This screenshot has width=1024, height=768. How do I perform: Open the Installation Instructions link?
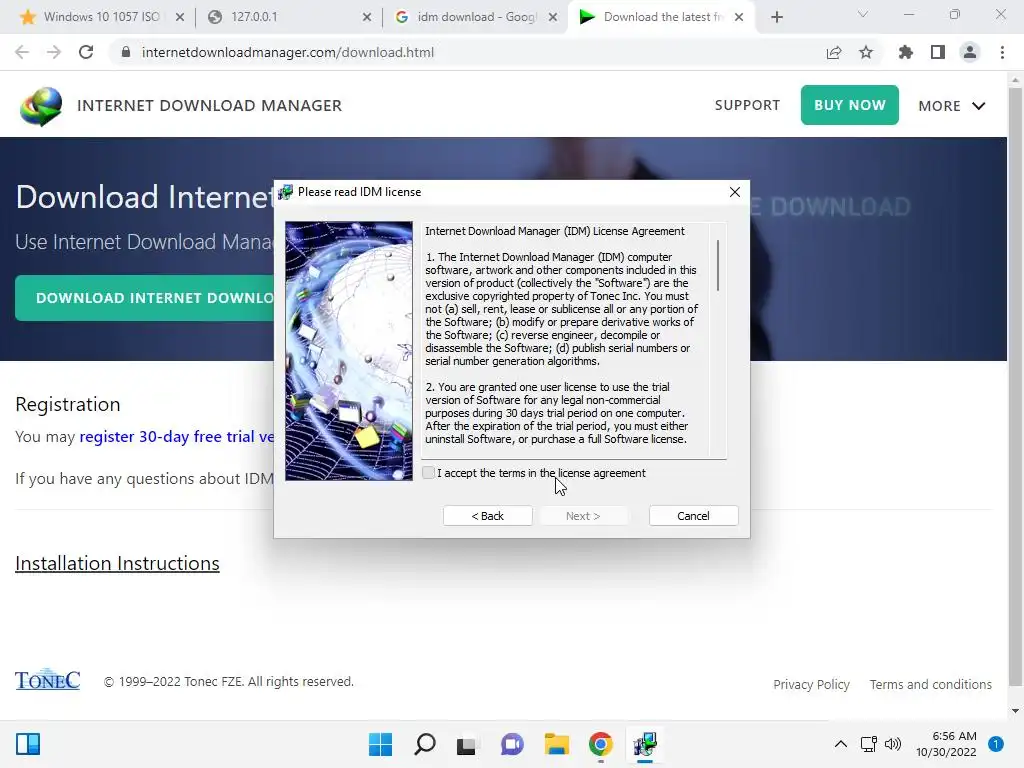pyautogui.click(x=118, y=563)
